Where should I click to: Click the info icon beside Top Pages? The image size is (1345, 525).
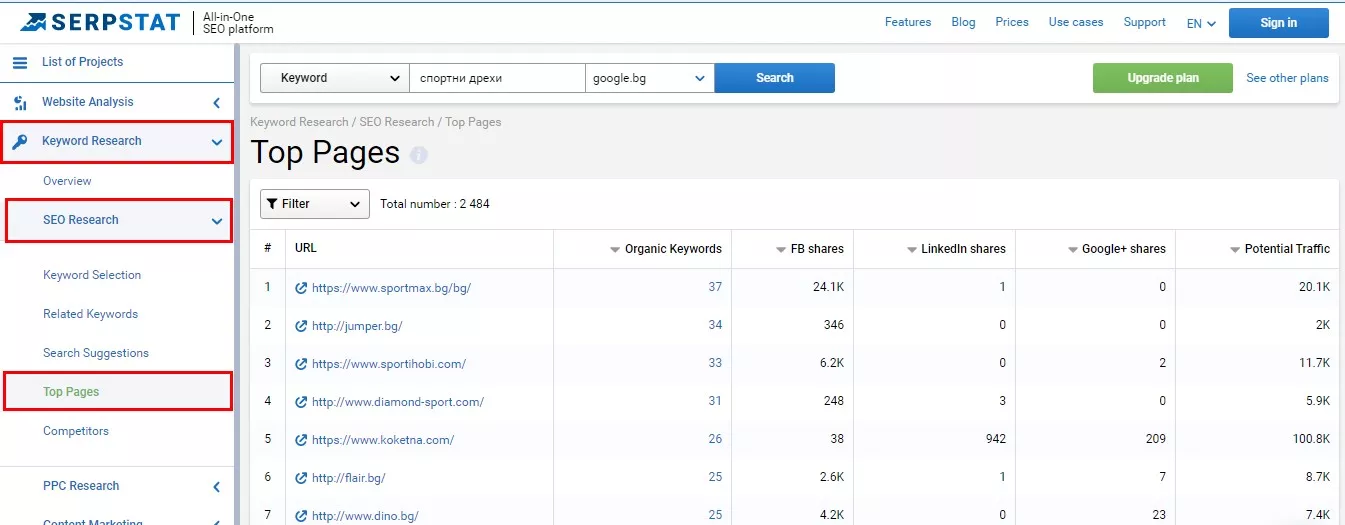tap(419, 155)
